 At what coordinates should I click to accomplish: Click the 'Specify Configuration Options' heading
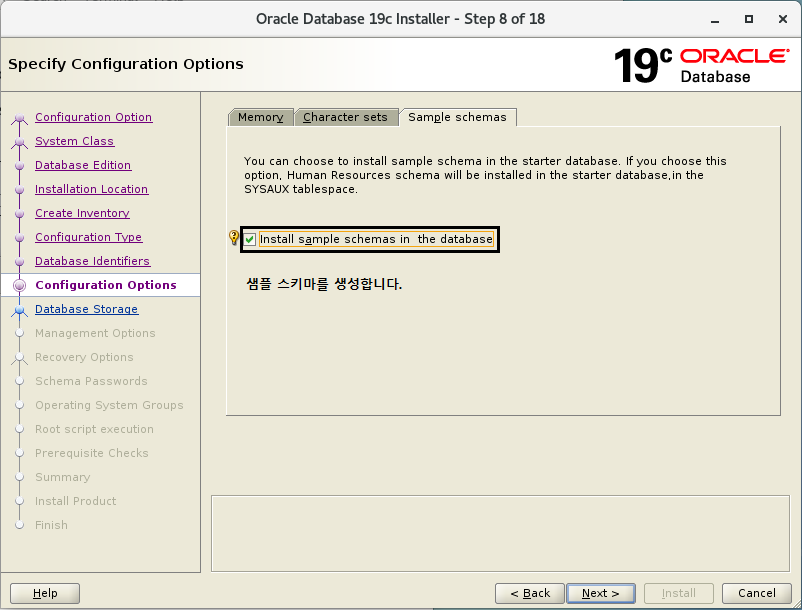coord(126,64)
